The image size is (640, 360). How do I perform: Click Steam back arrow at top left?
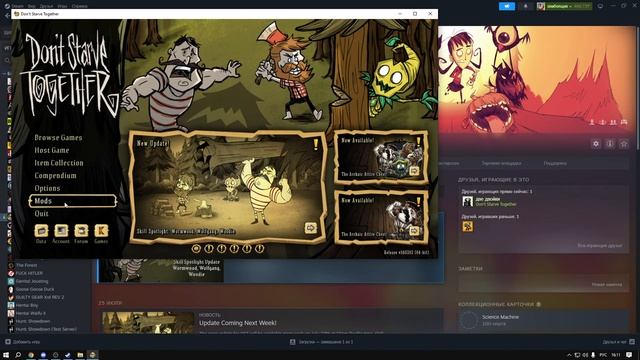[x=7, y=16]
